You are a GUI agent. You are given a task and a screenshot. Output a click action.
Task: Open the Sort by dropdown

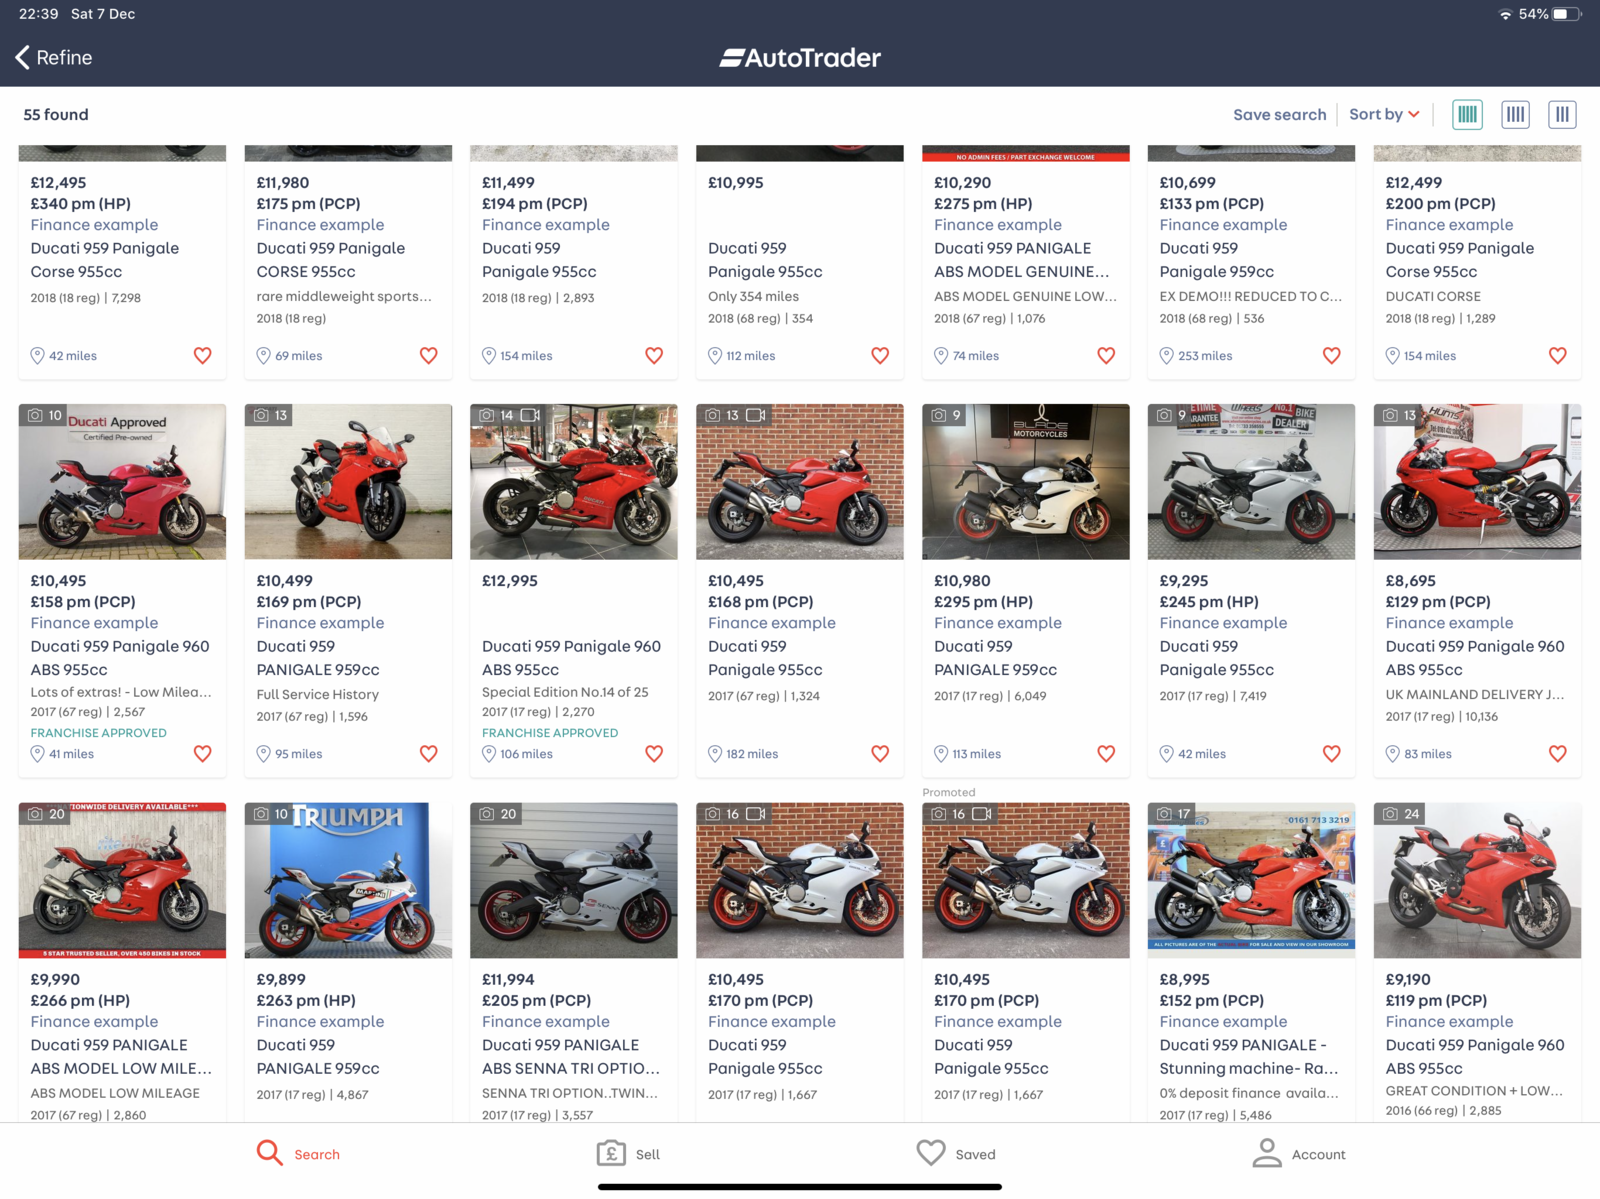click(x=1384, y=115)
